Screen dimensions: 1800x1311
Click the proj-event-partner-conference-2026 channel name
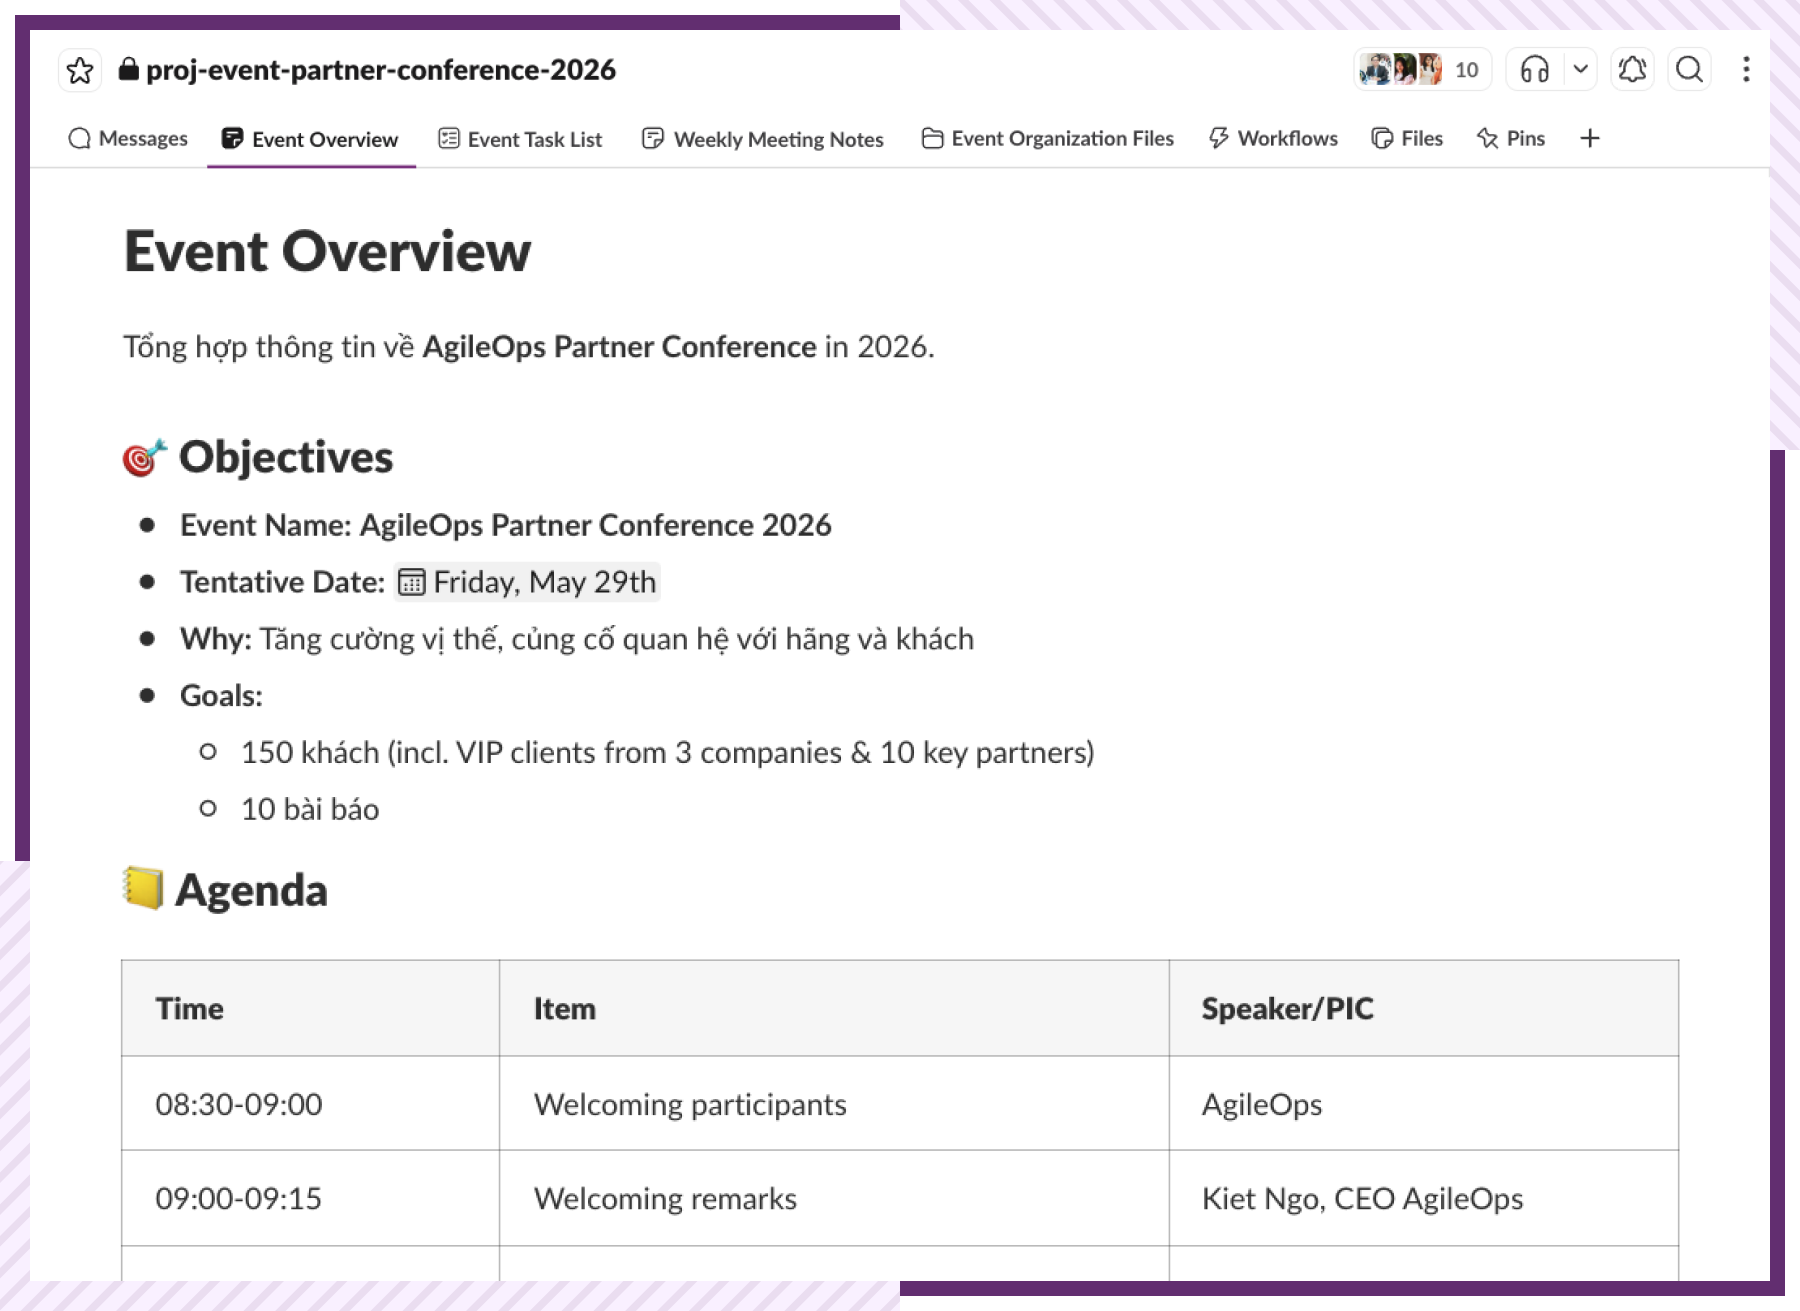[x=381, y=70]
